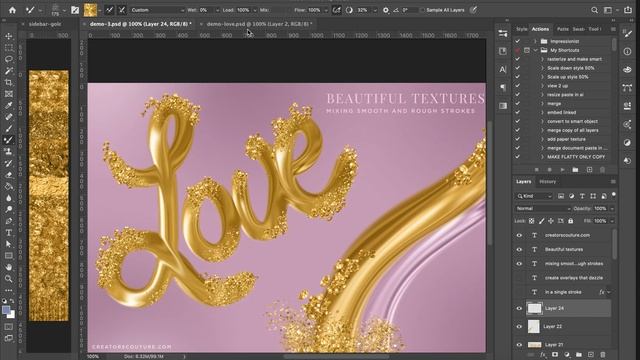Select the Pen tool
The image size is (640, 360).
[x=9, y=221]
